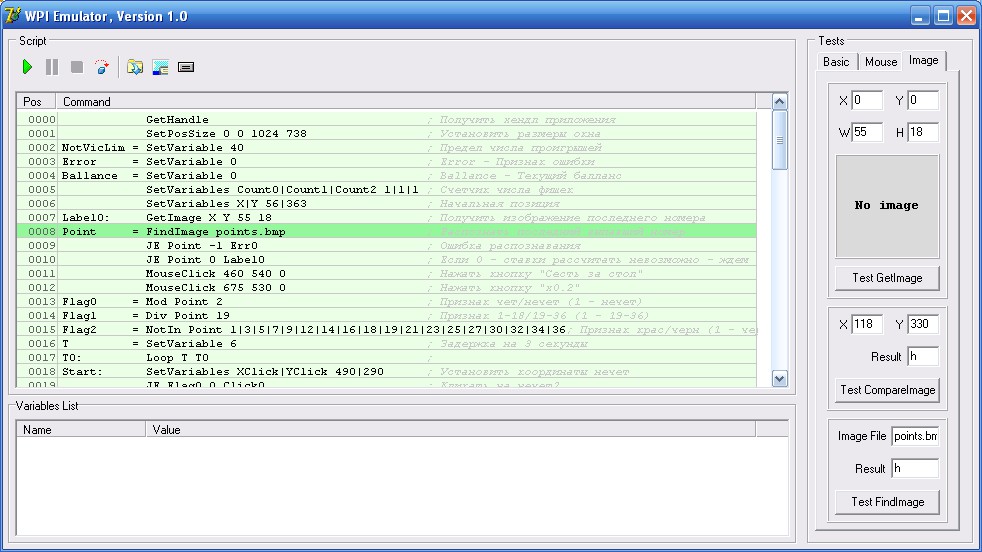Minimize the WPI Emulator window
Image resolution: width=982 pixels, height=552 pixels.
tap(919, 16)
